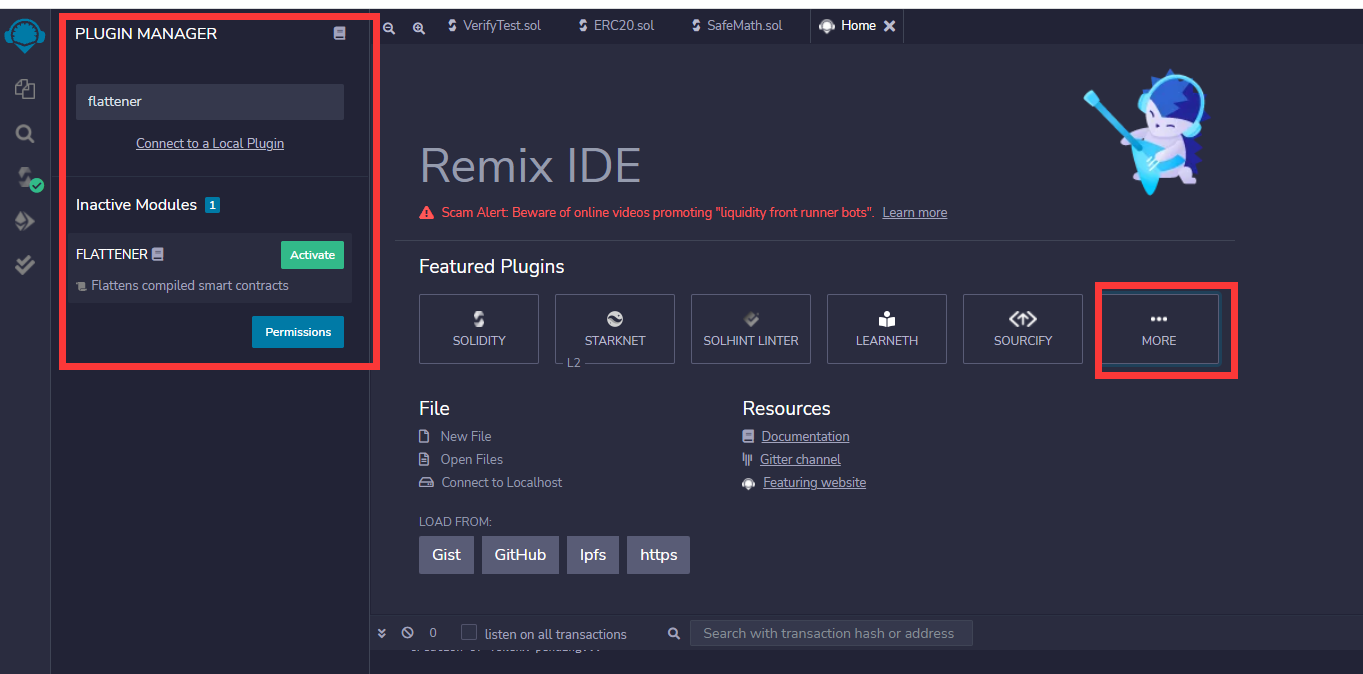Open the STARKNET featured plugin
The width and height of the screenshot is (1363, 674).
tap(615, 328)
